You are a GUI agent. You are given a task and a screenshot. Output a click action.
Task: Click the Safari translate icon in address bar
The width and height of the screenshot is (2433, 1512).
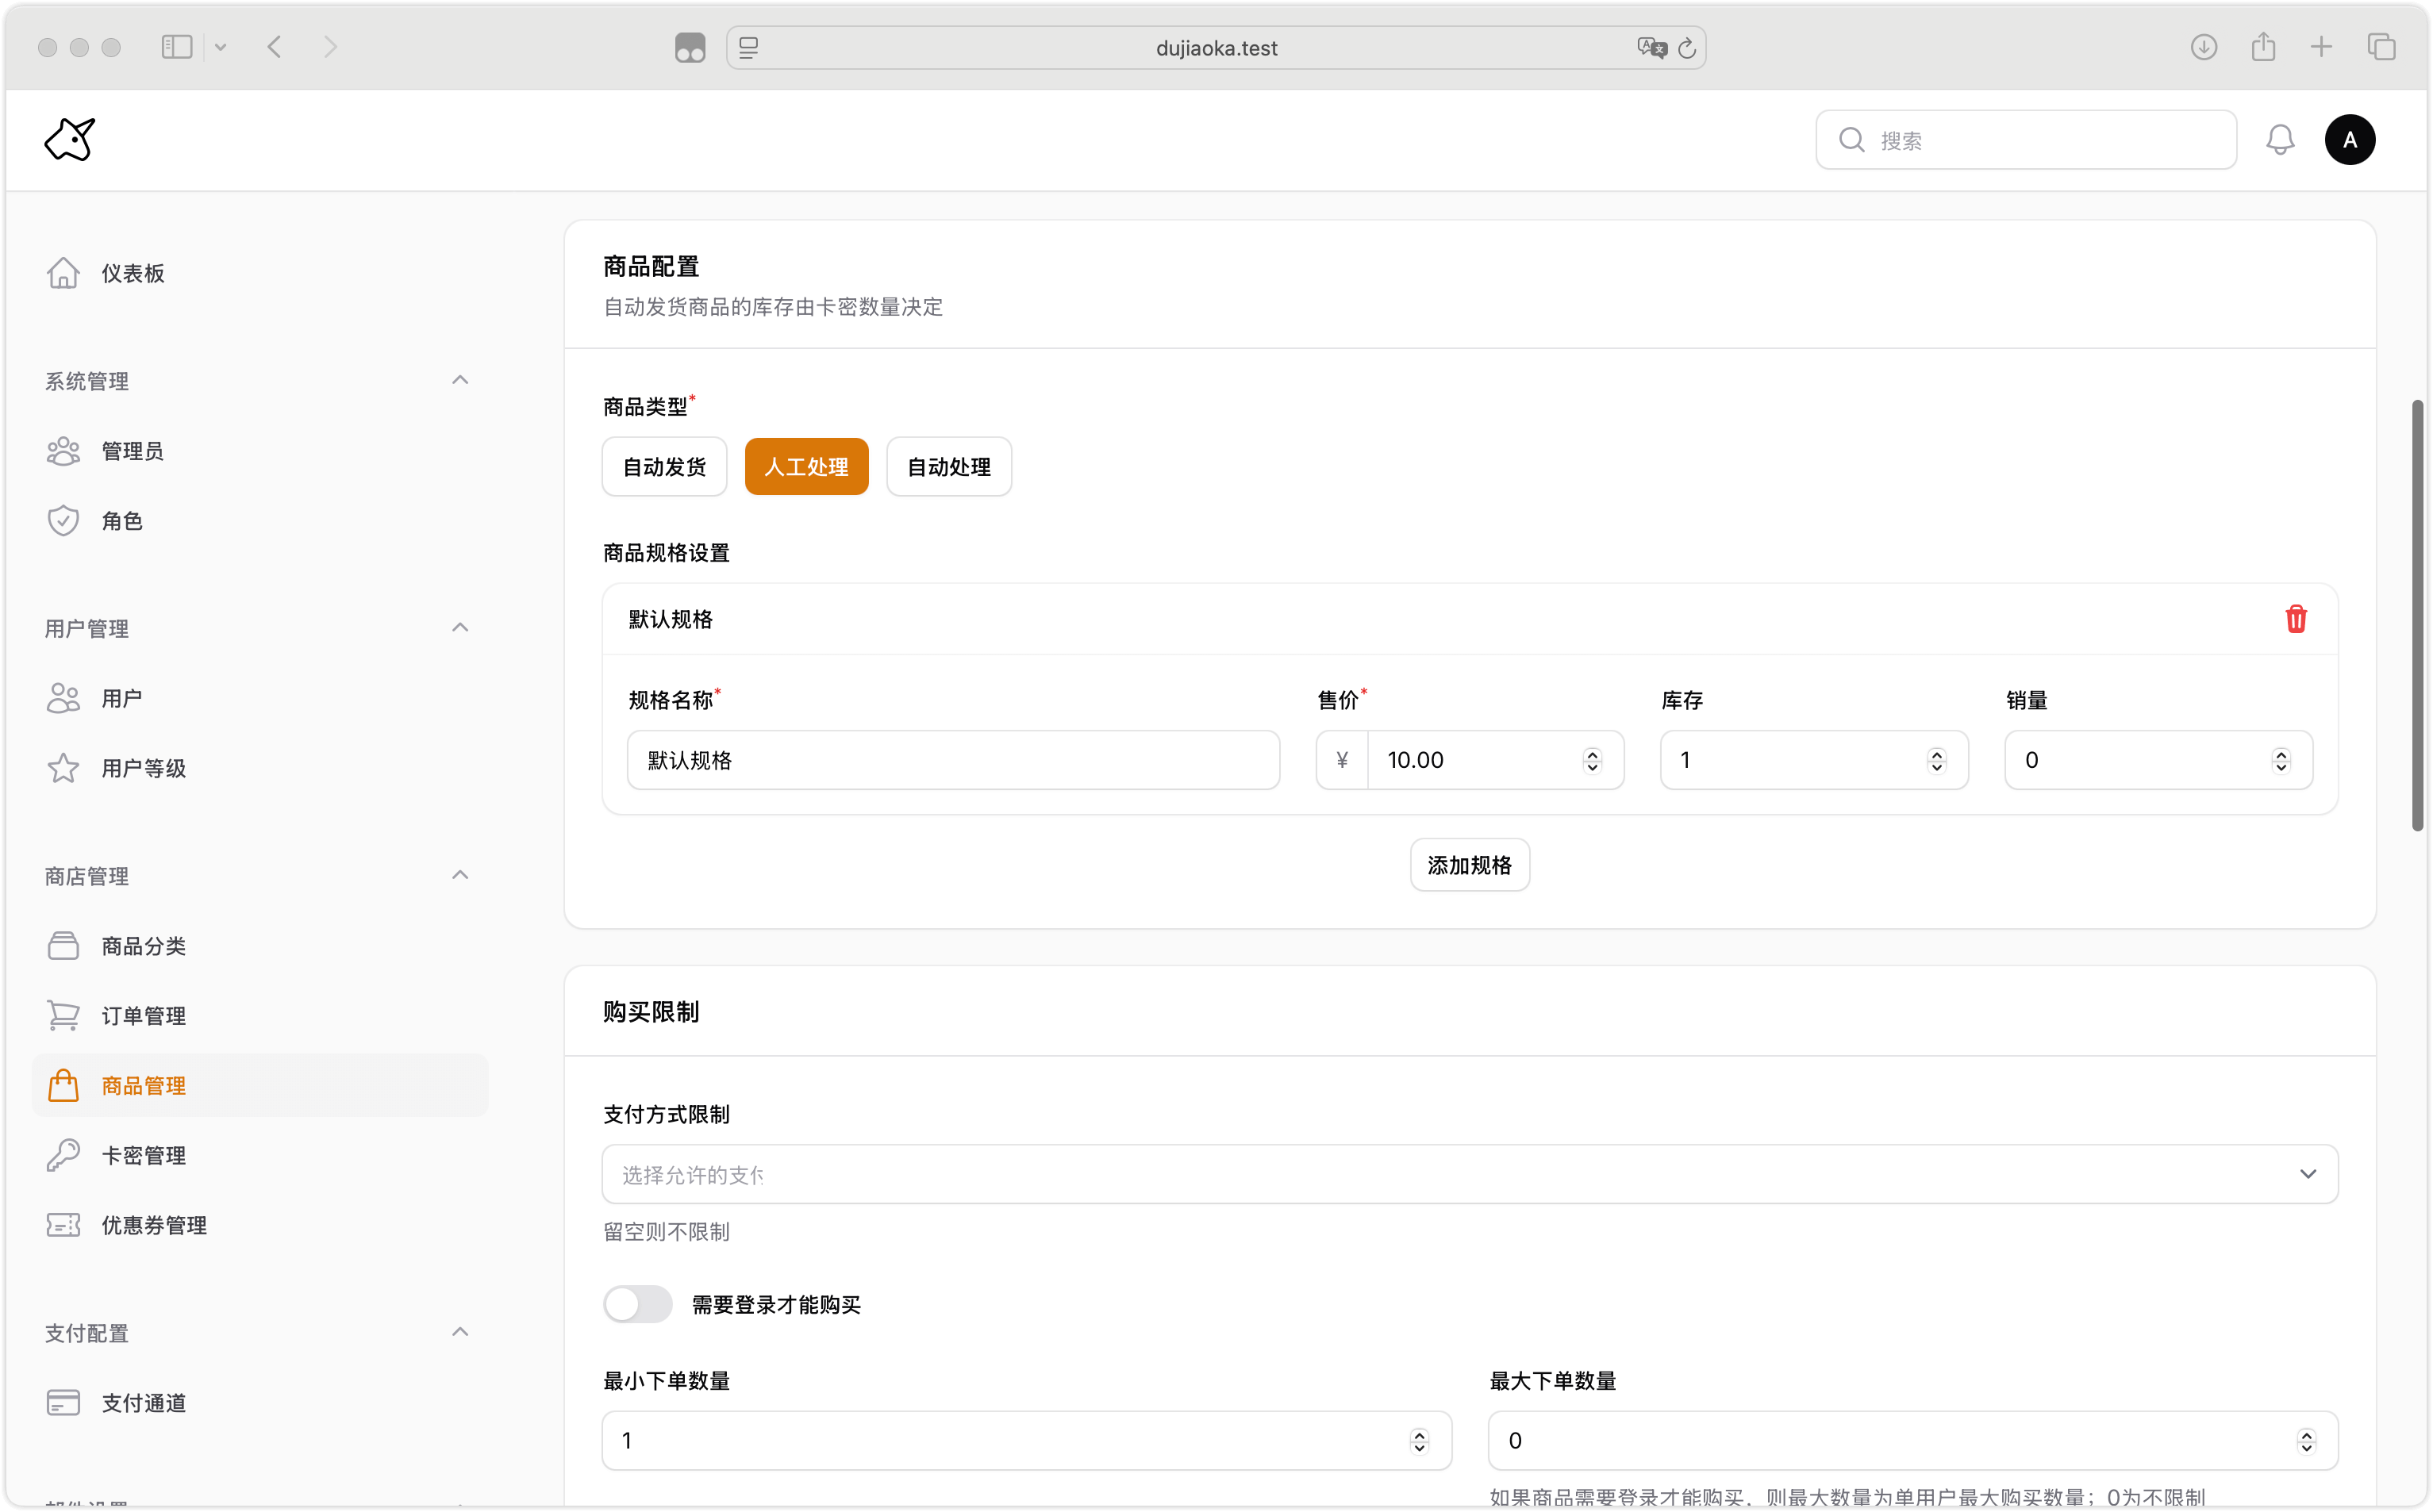pos(1651,48)
